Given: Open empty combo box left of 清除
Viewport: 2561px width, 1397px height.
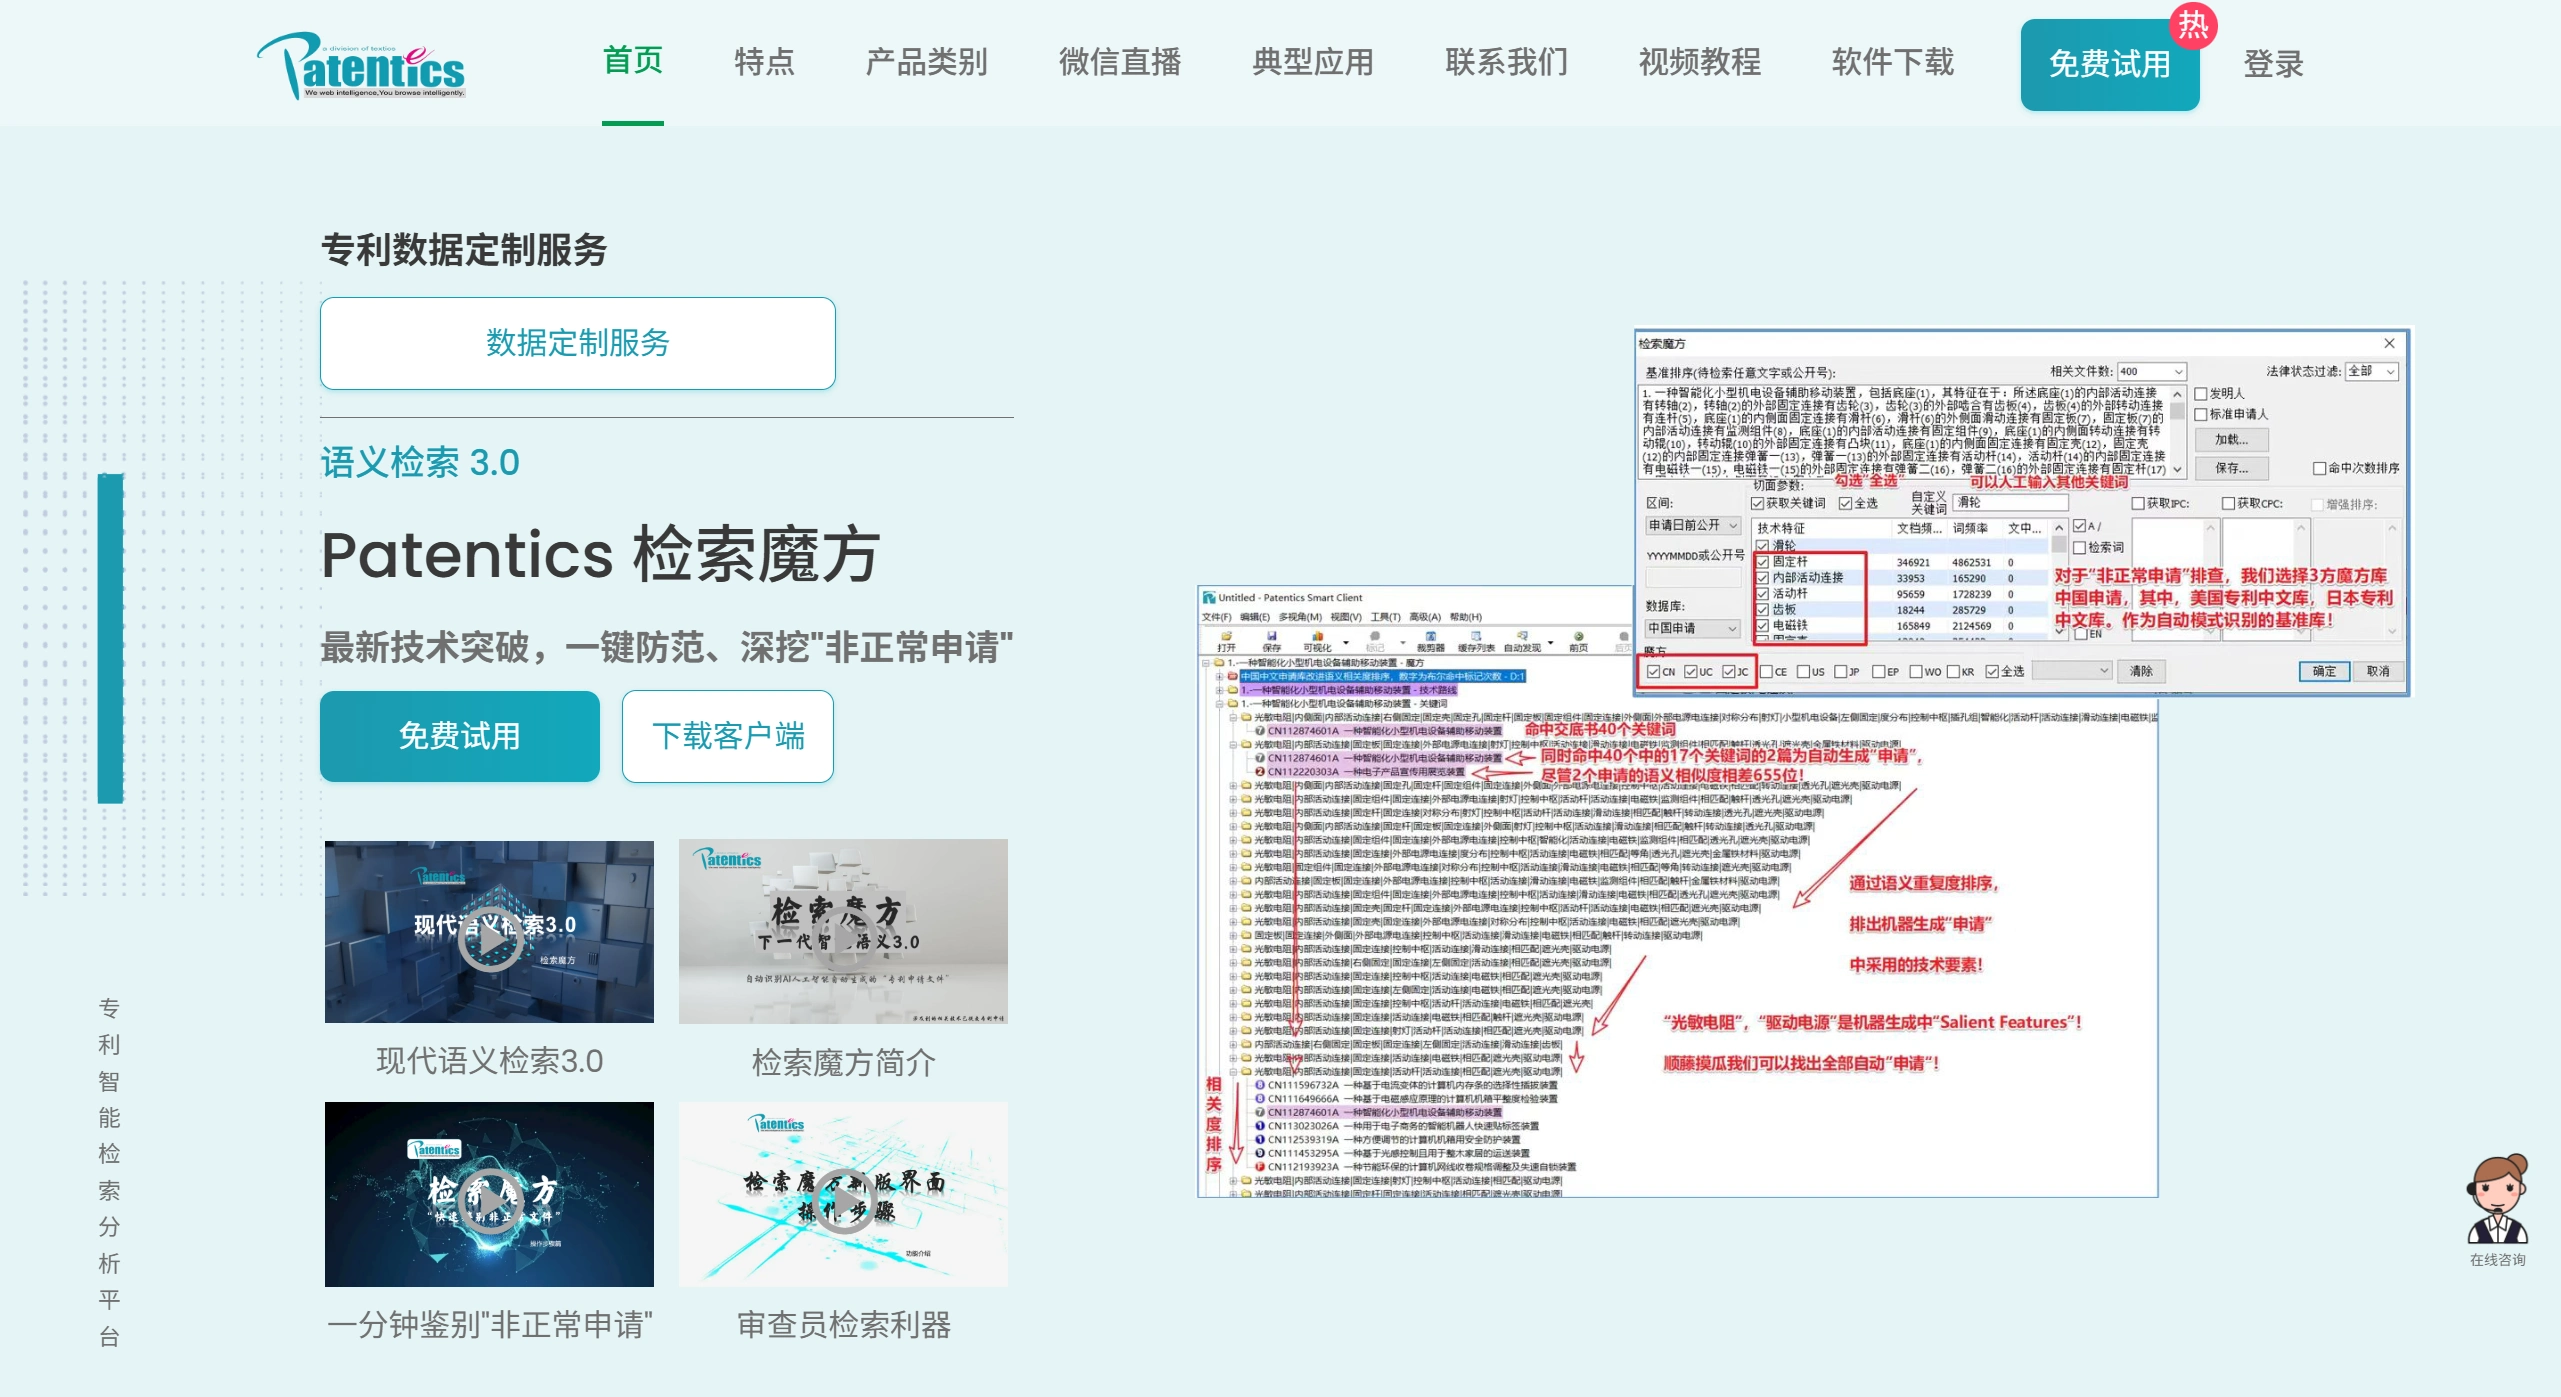Looking at the screenshot, I should tap(2072, 671).
